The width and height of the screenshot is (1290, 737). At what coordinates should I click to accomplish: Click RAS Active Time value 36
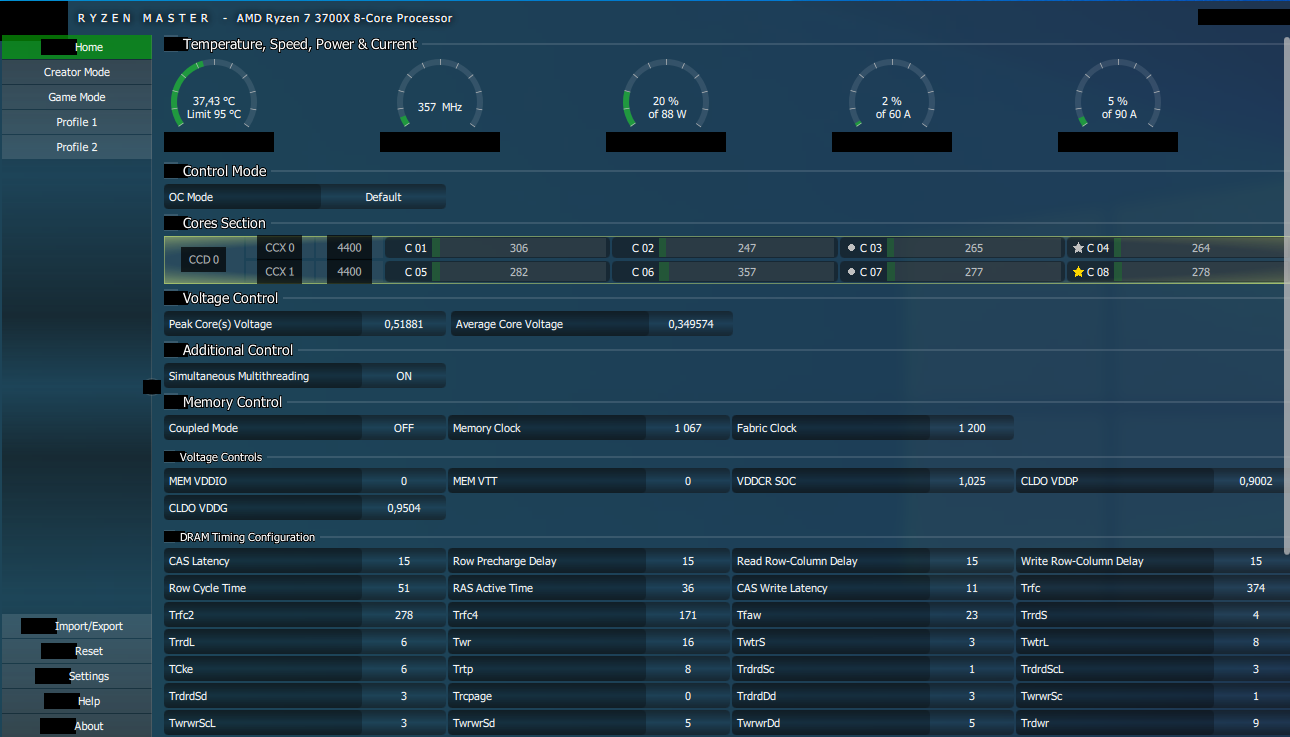pyautogui.click(x=688, y=588)
